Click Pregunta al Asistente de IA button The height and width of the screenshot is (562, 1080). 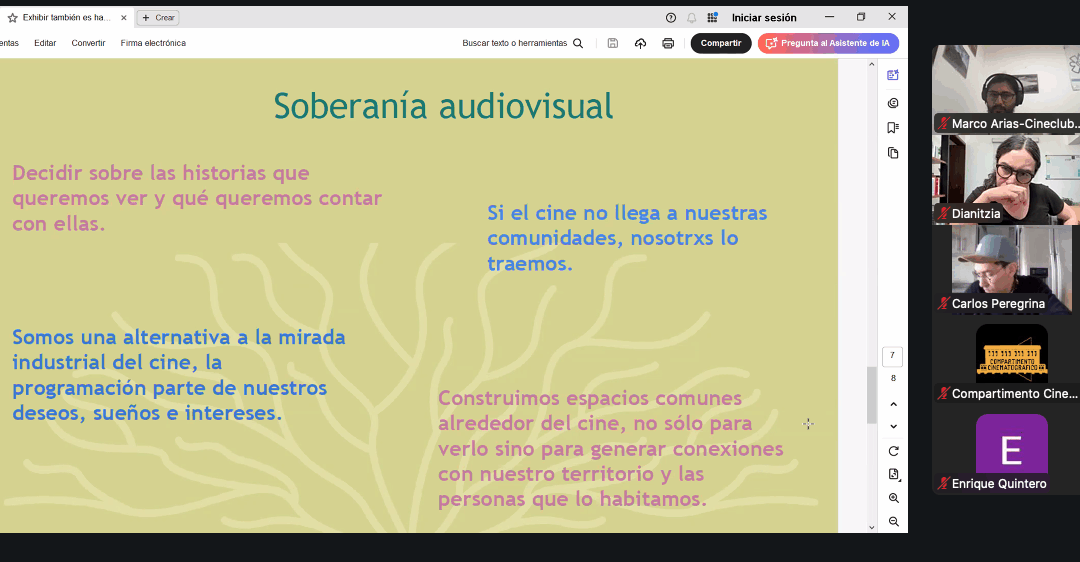828,43
